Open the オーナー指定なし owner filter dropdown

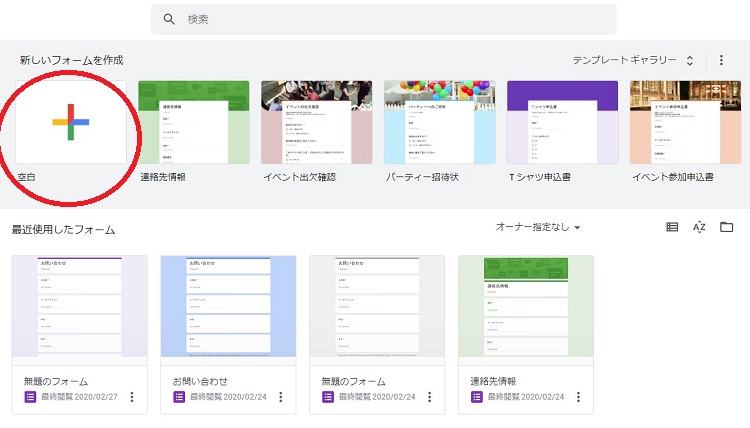coord(538,227)
